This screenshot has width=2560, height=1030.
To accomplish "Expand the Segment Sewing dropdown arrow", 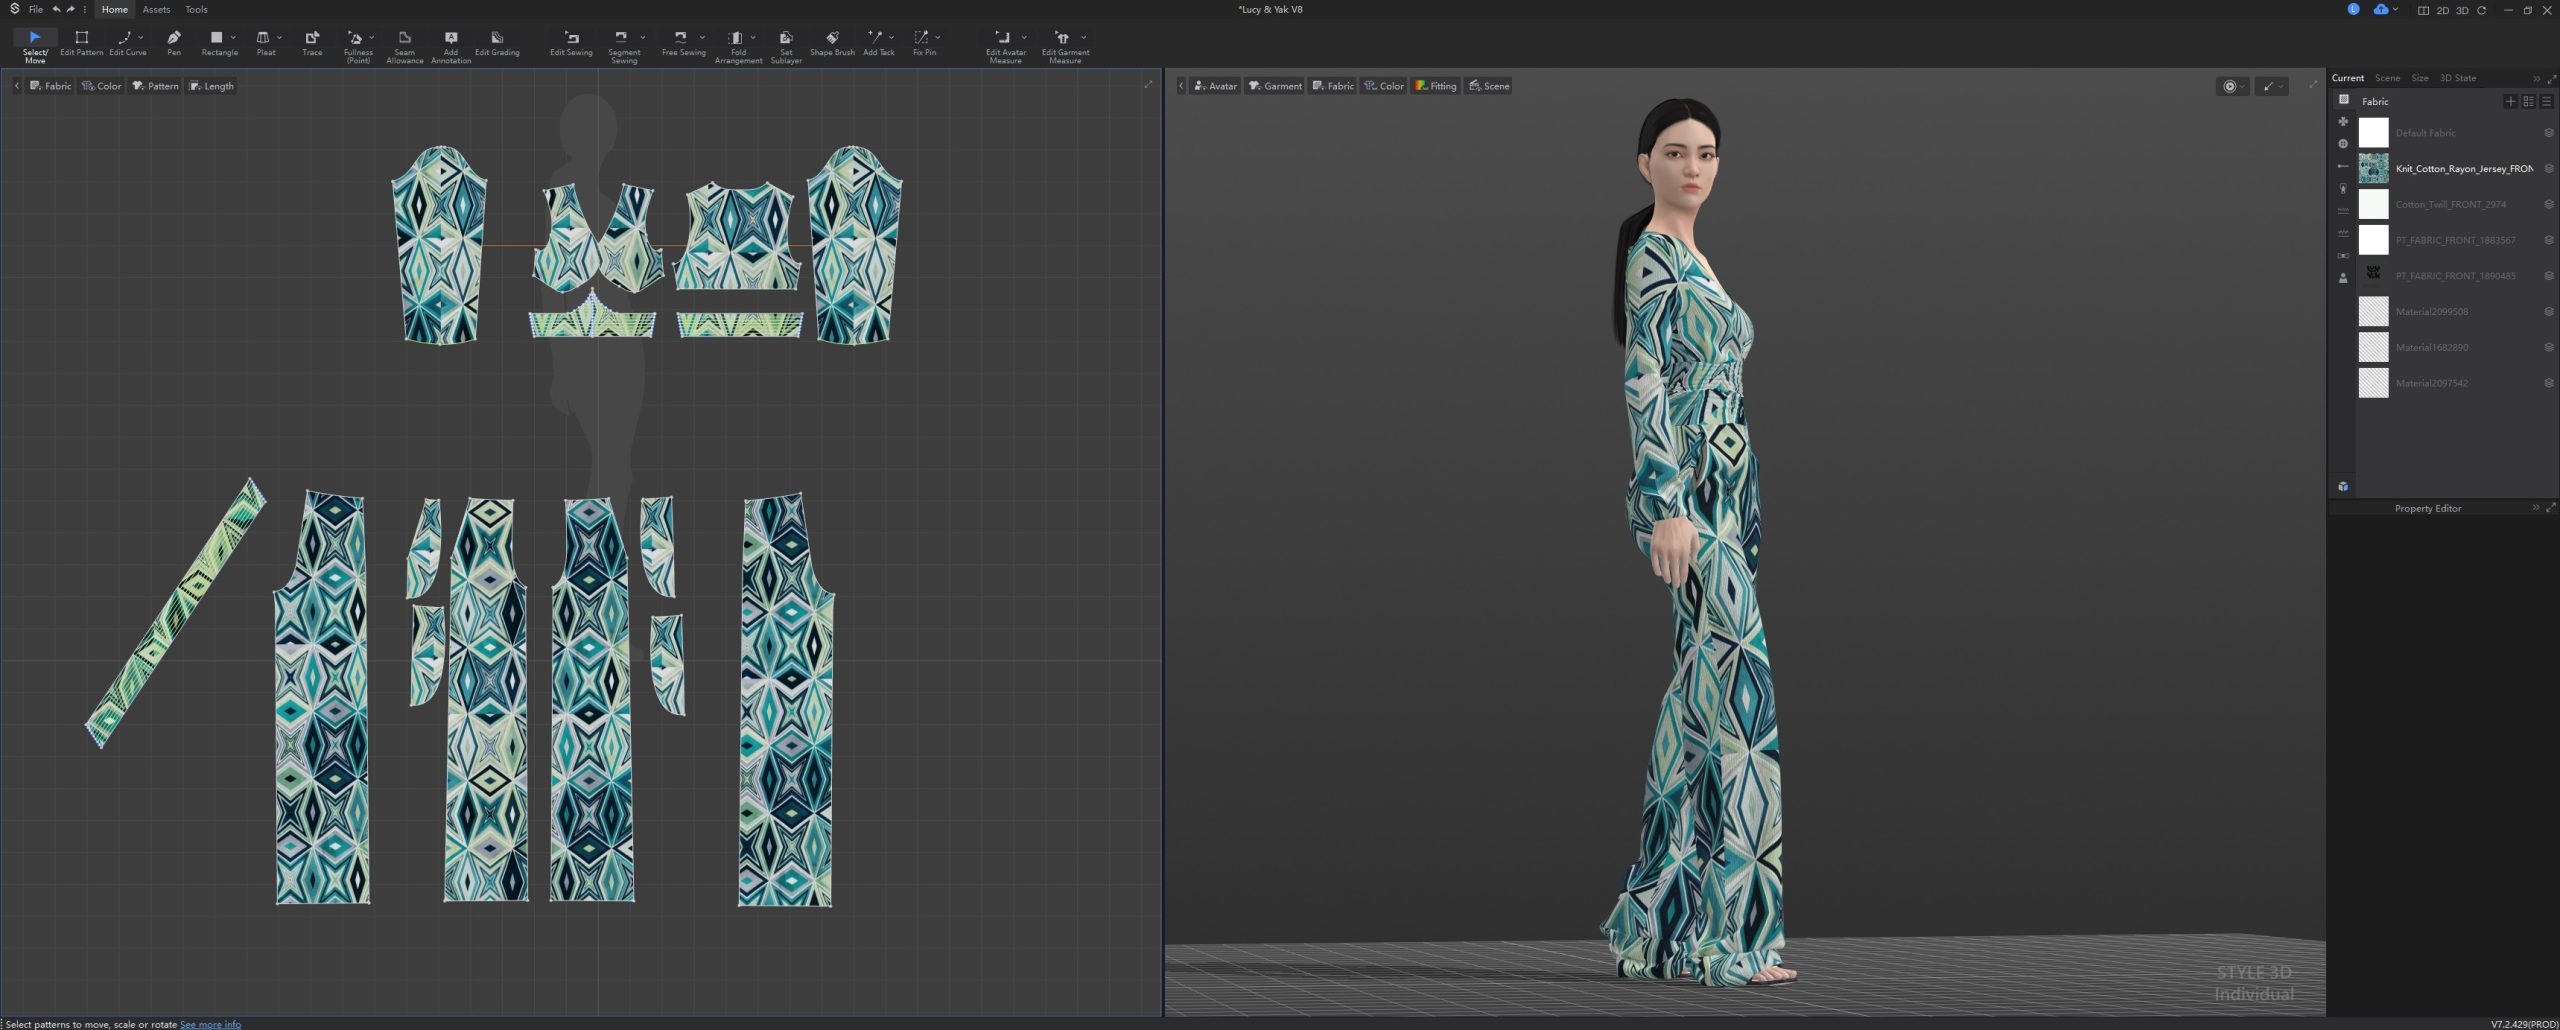I will click(x=642, y=37).
